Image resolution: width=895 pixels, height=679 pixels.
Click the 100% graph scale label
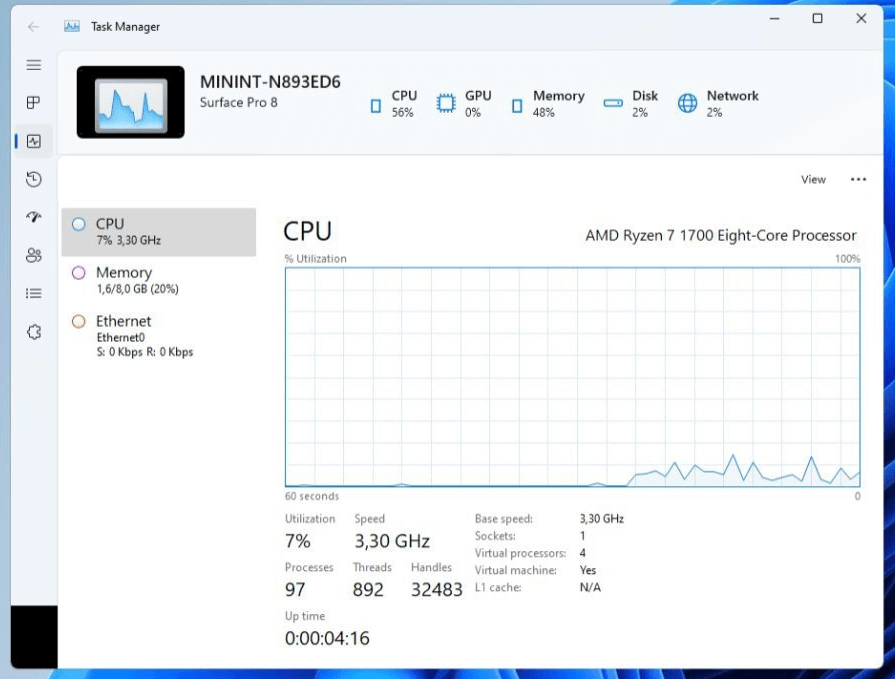click(848, 258)
